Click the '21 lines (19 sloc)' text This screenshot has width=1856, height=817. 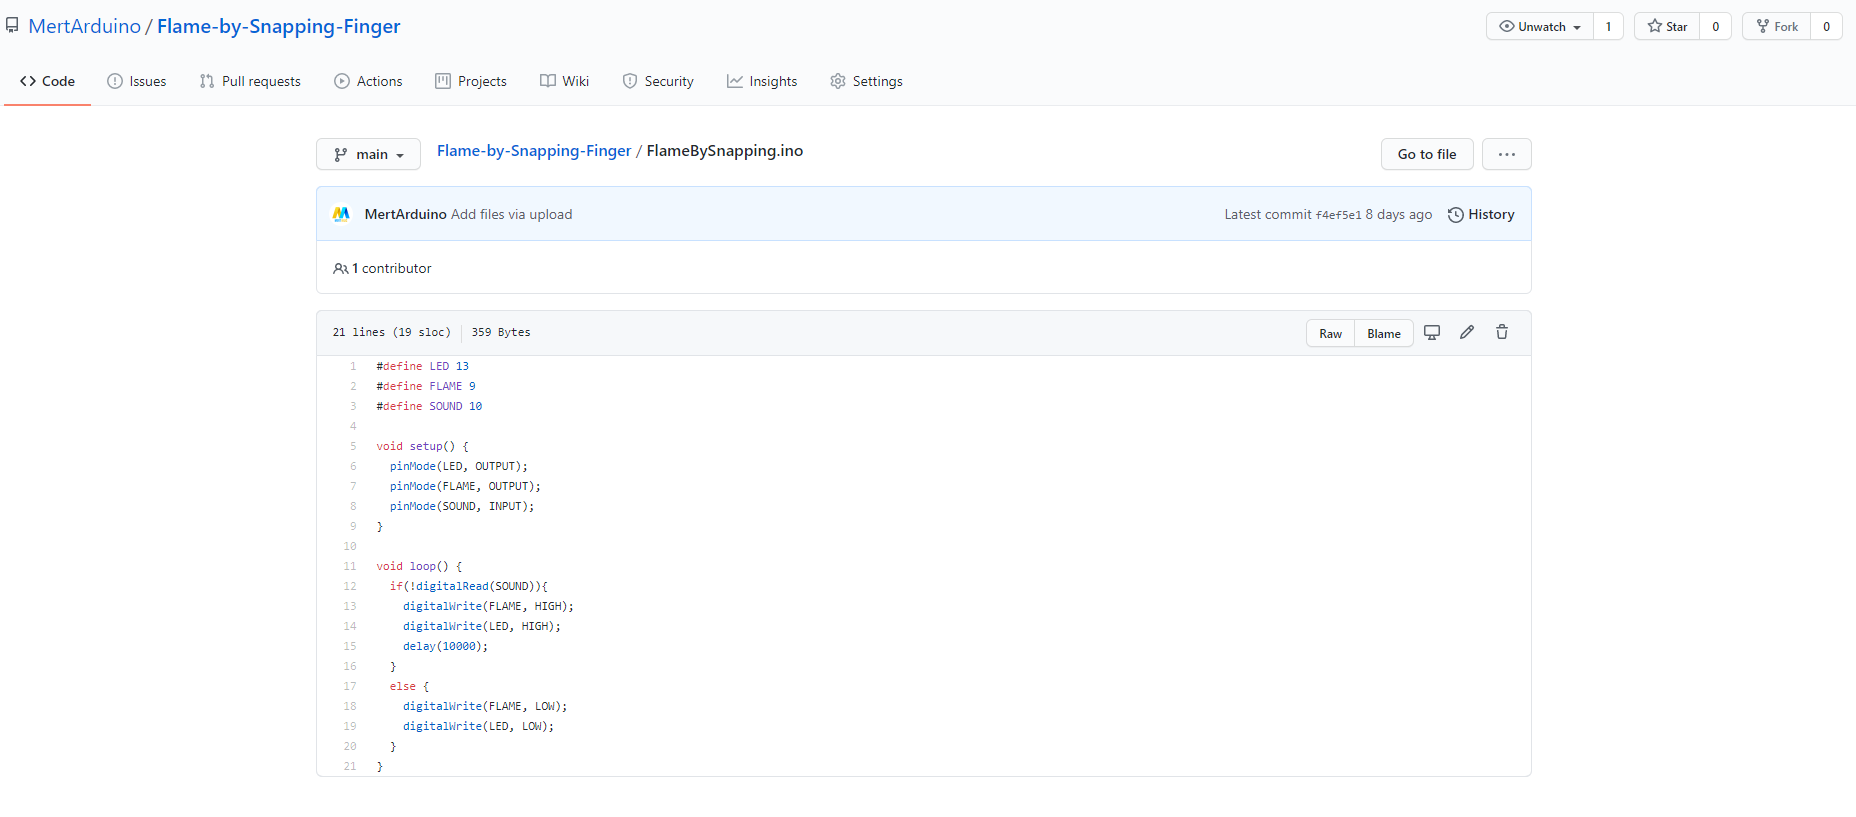point(392,332)
